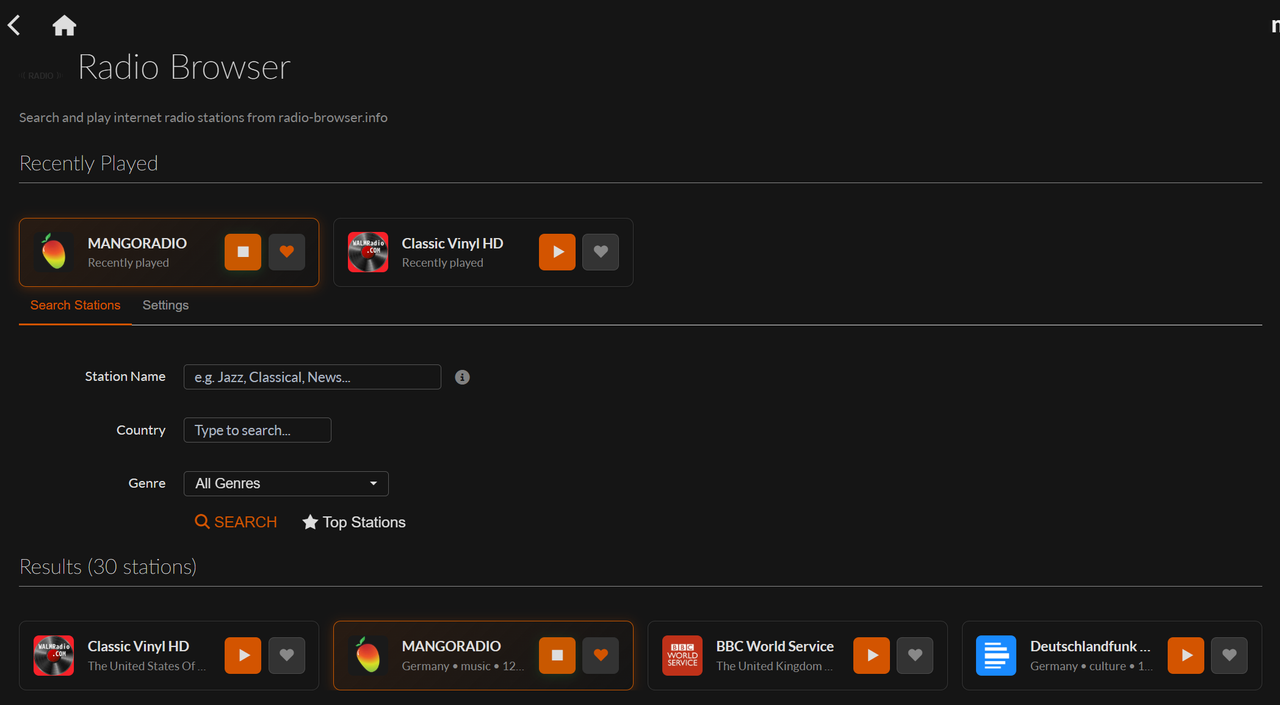This screenshot has width=1280, height=705.
Task: Favorite BBC World Service station
Action: pos(915,655)
